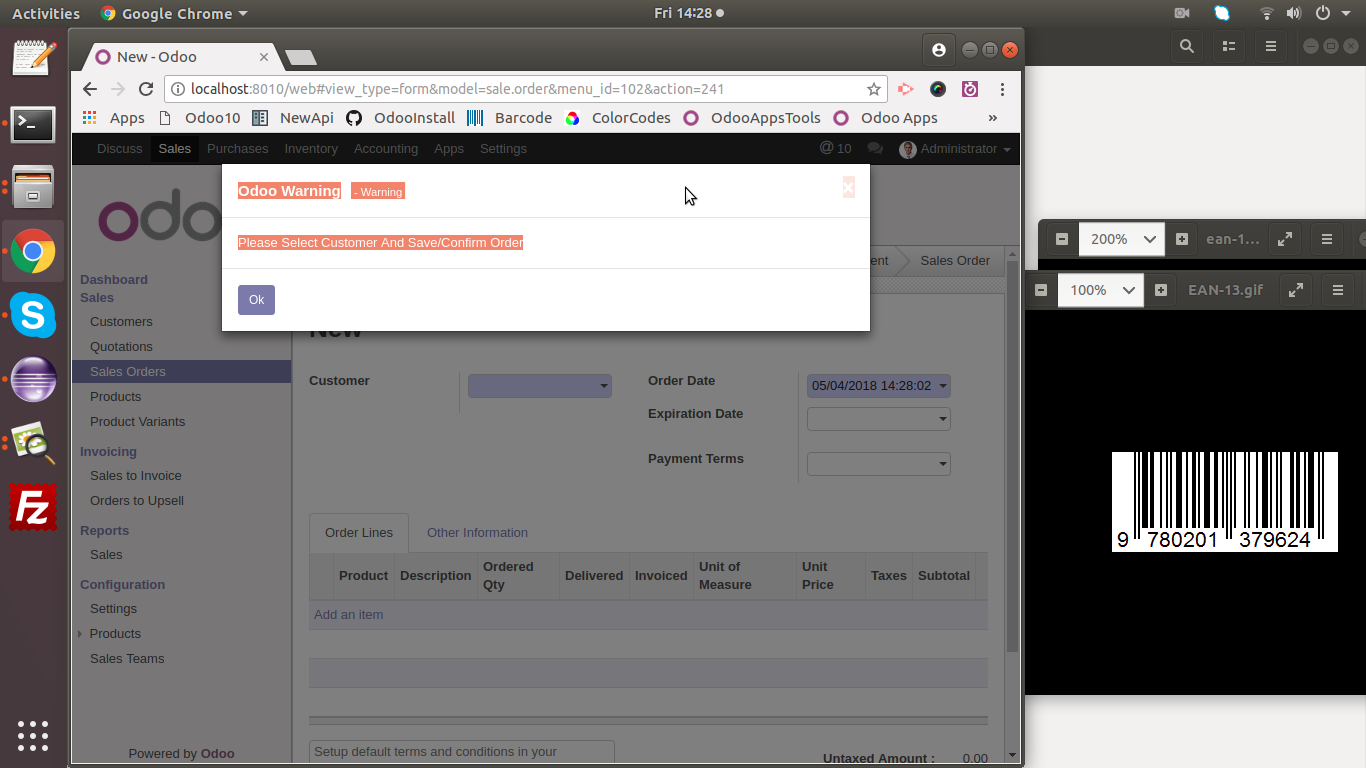
Task: Open Skype from the dock
Action: [x=33, y=316]
